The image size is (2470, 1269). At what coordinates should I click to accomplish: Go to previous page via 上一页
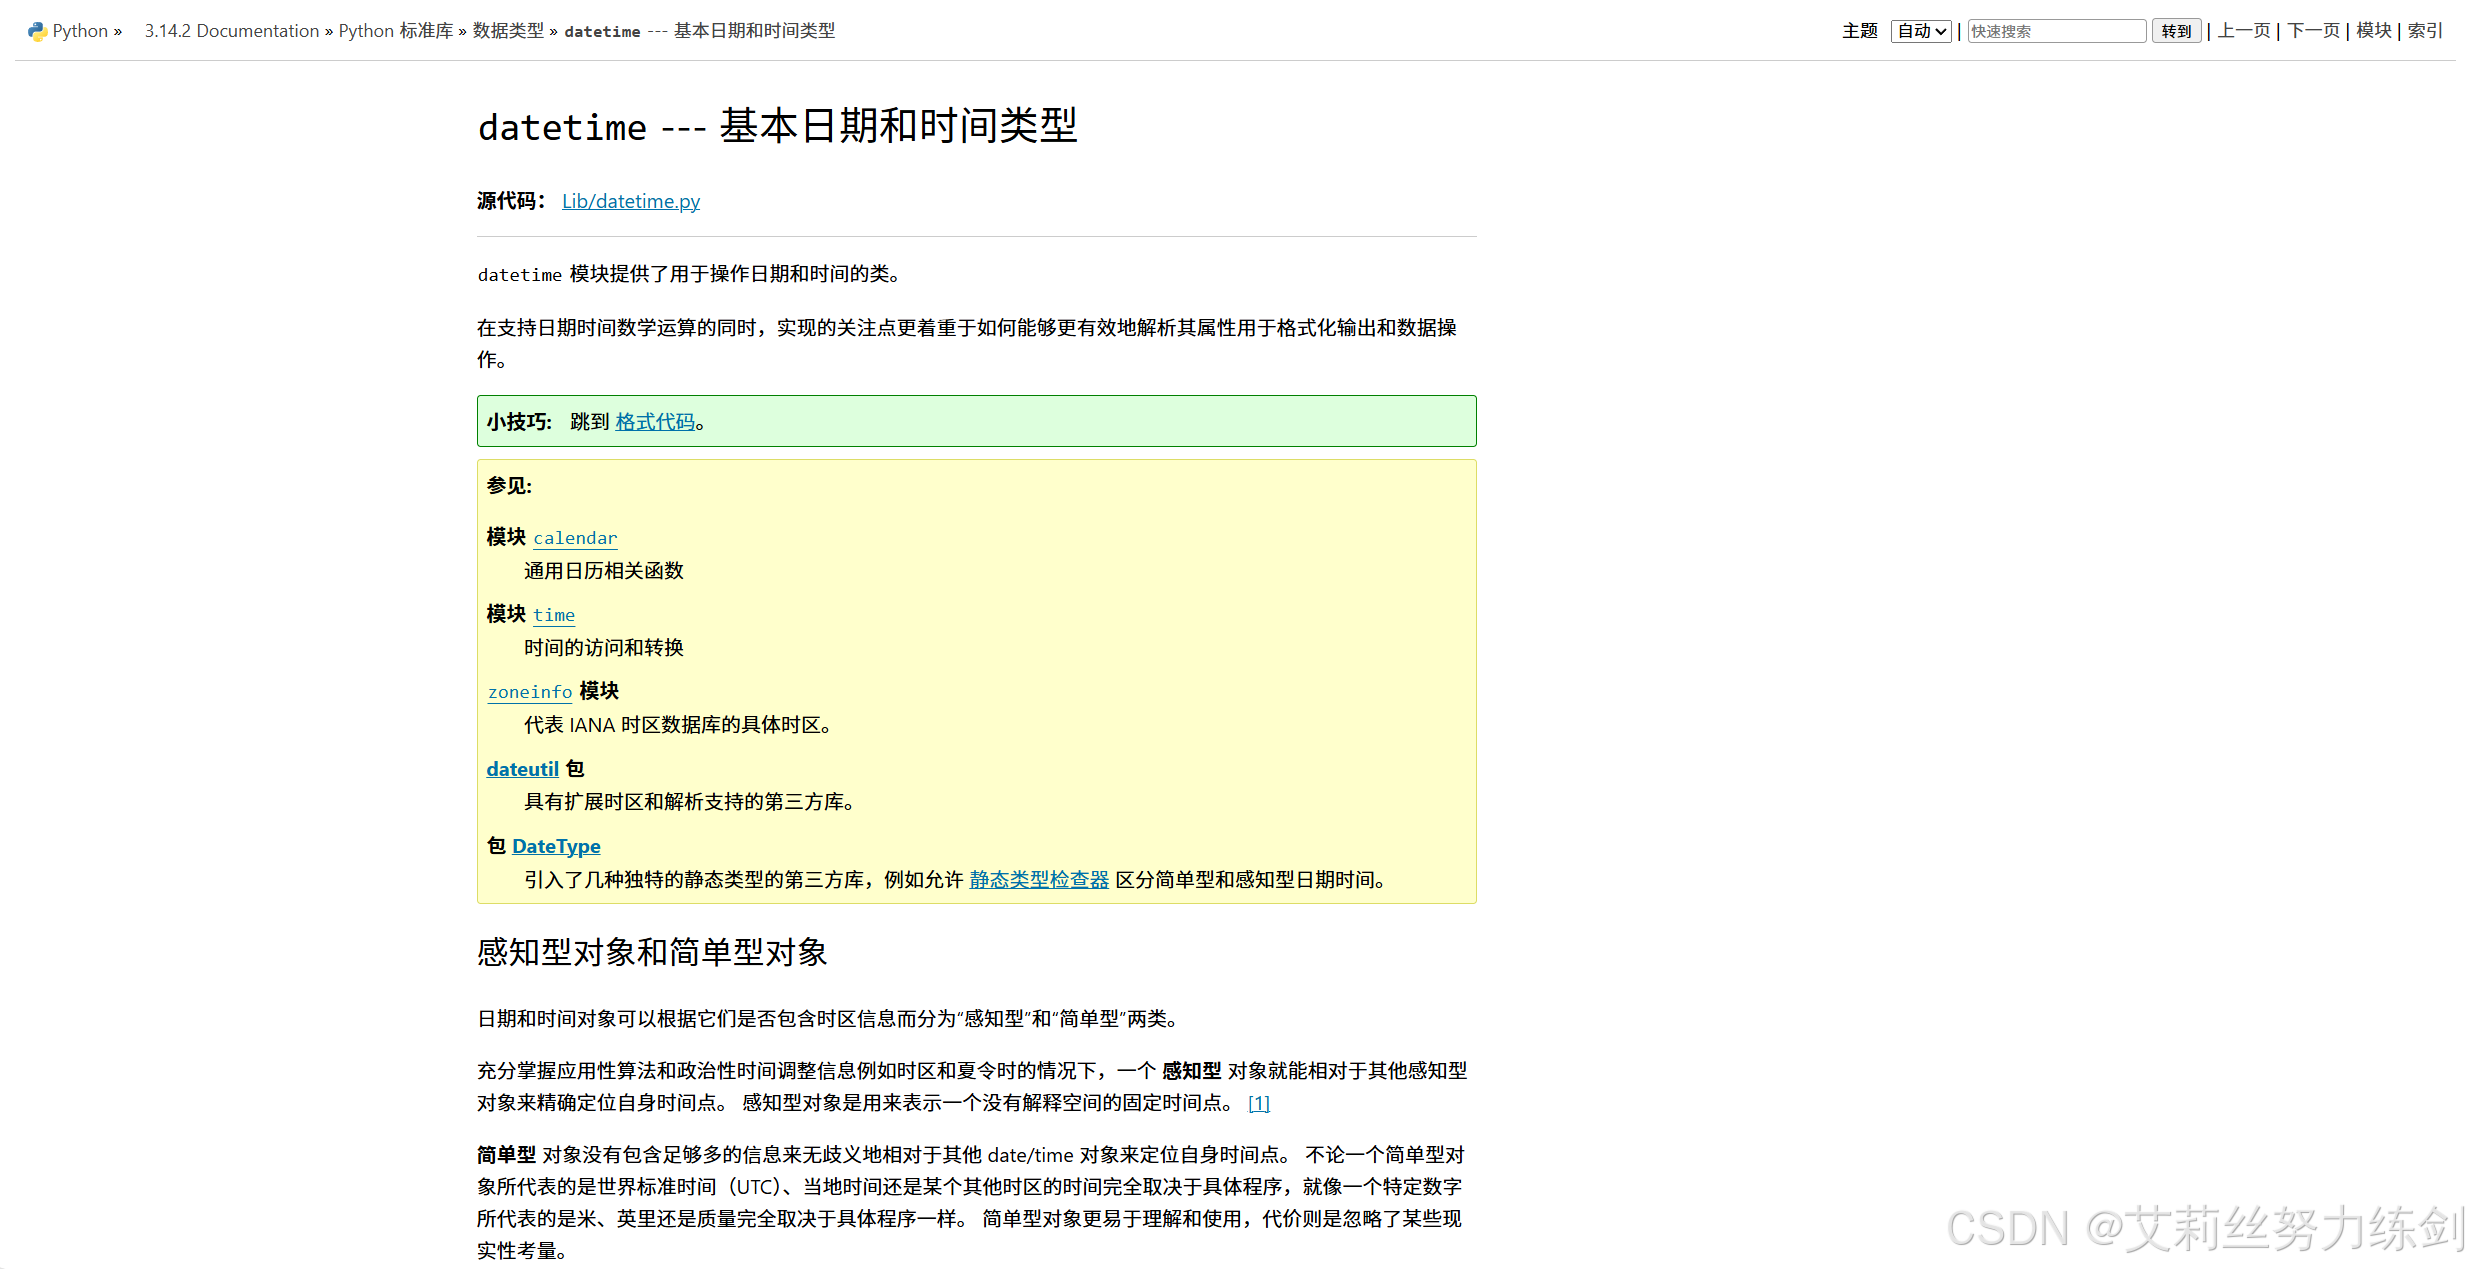tap(2244, 31)
